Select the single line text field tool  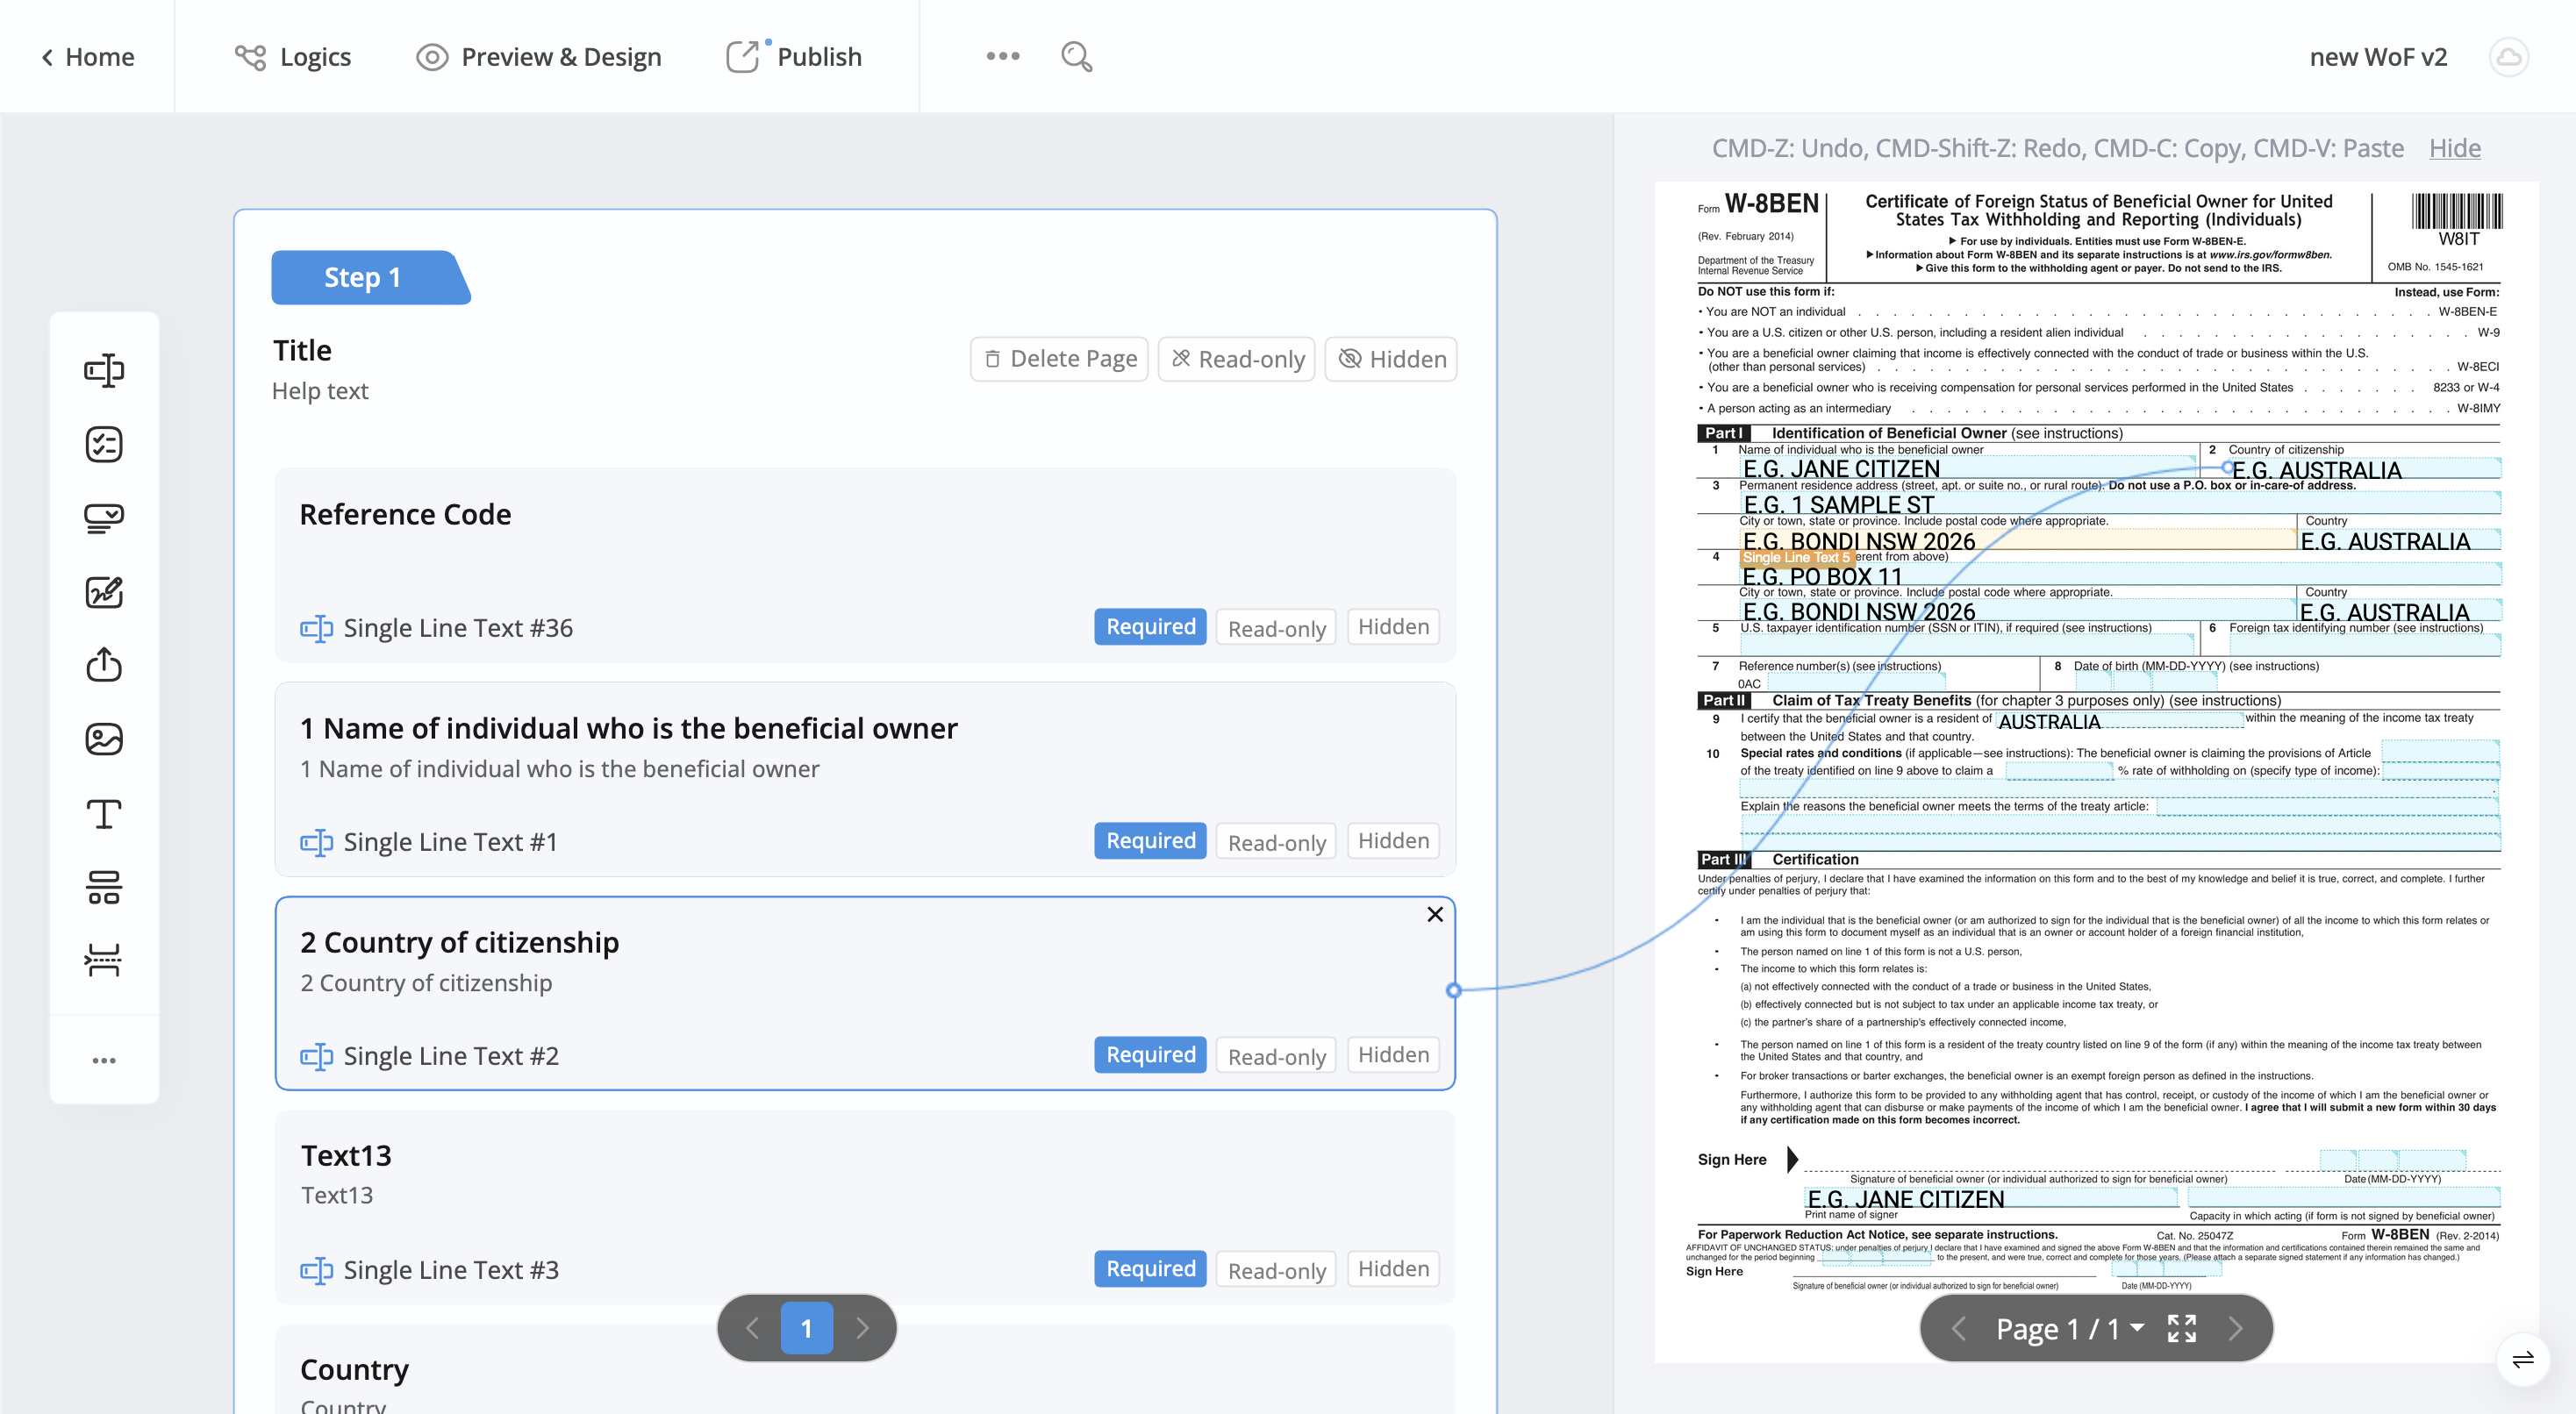104,370
